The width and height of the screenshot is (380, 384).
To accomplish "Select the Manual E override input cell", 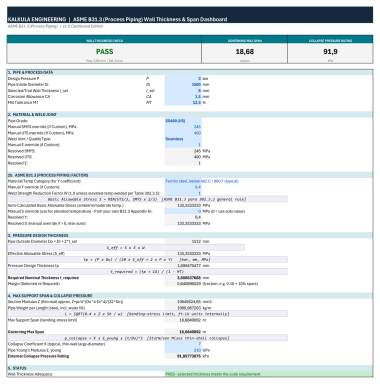I will pyautogui.click(x=183, y=145).
